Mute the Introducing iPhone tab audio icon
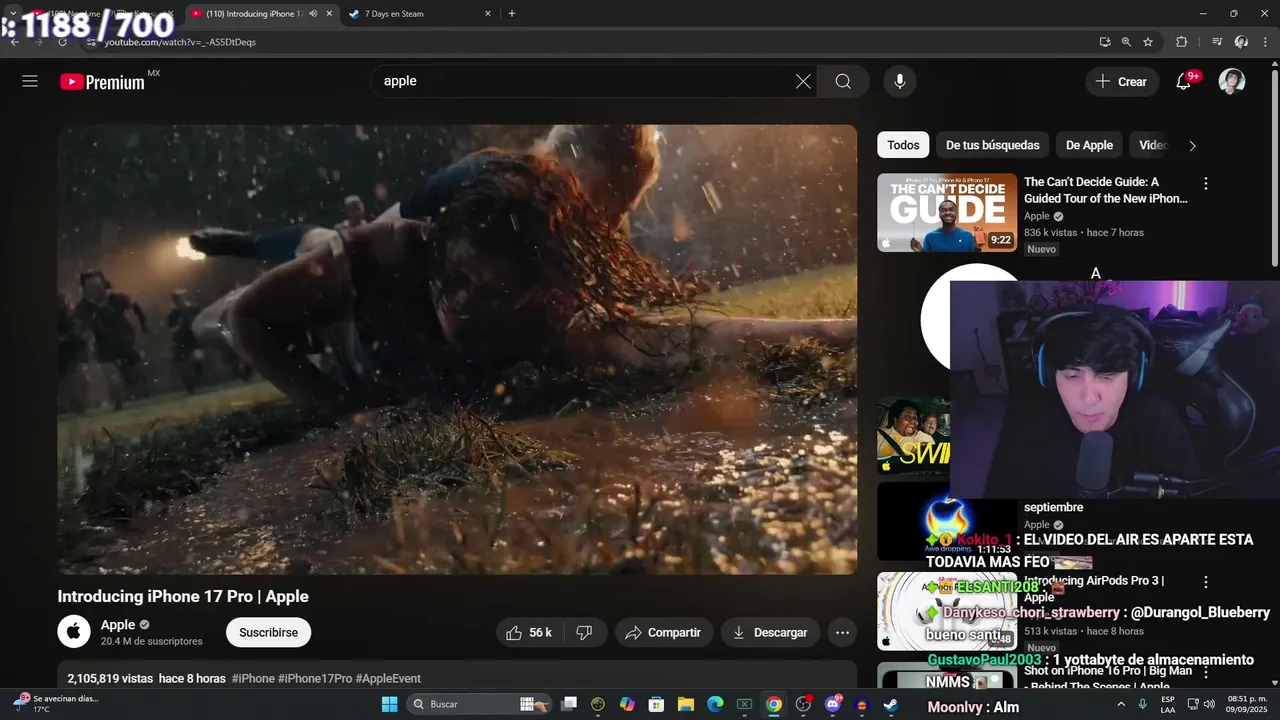Viewport: 1280px width, 720px height. 313,14
